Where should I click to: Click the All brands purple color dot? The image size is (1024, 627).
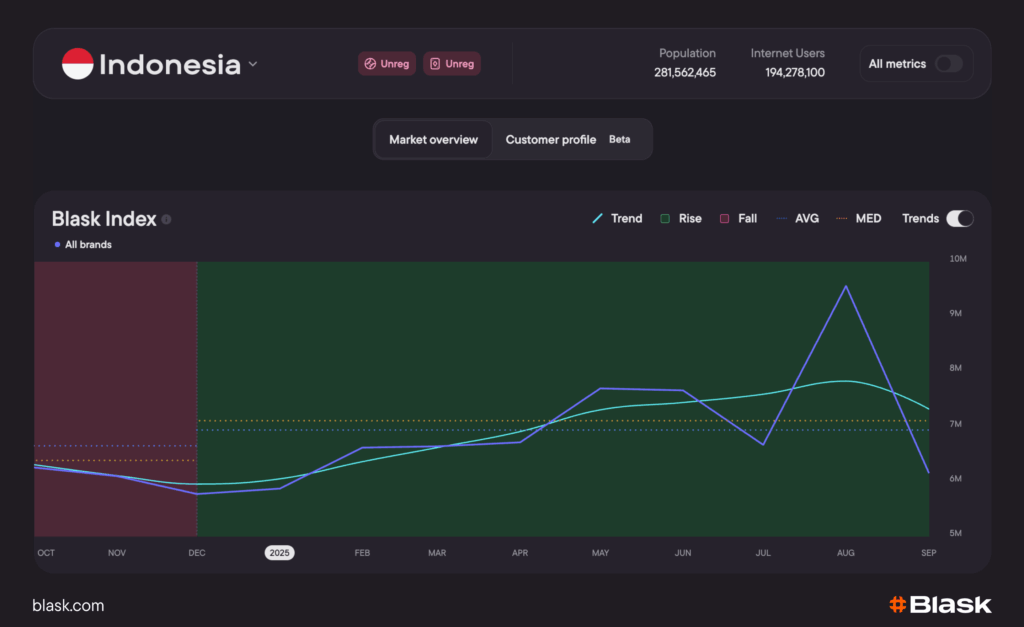57,244
